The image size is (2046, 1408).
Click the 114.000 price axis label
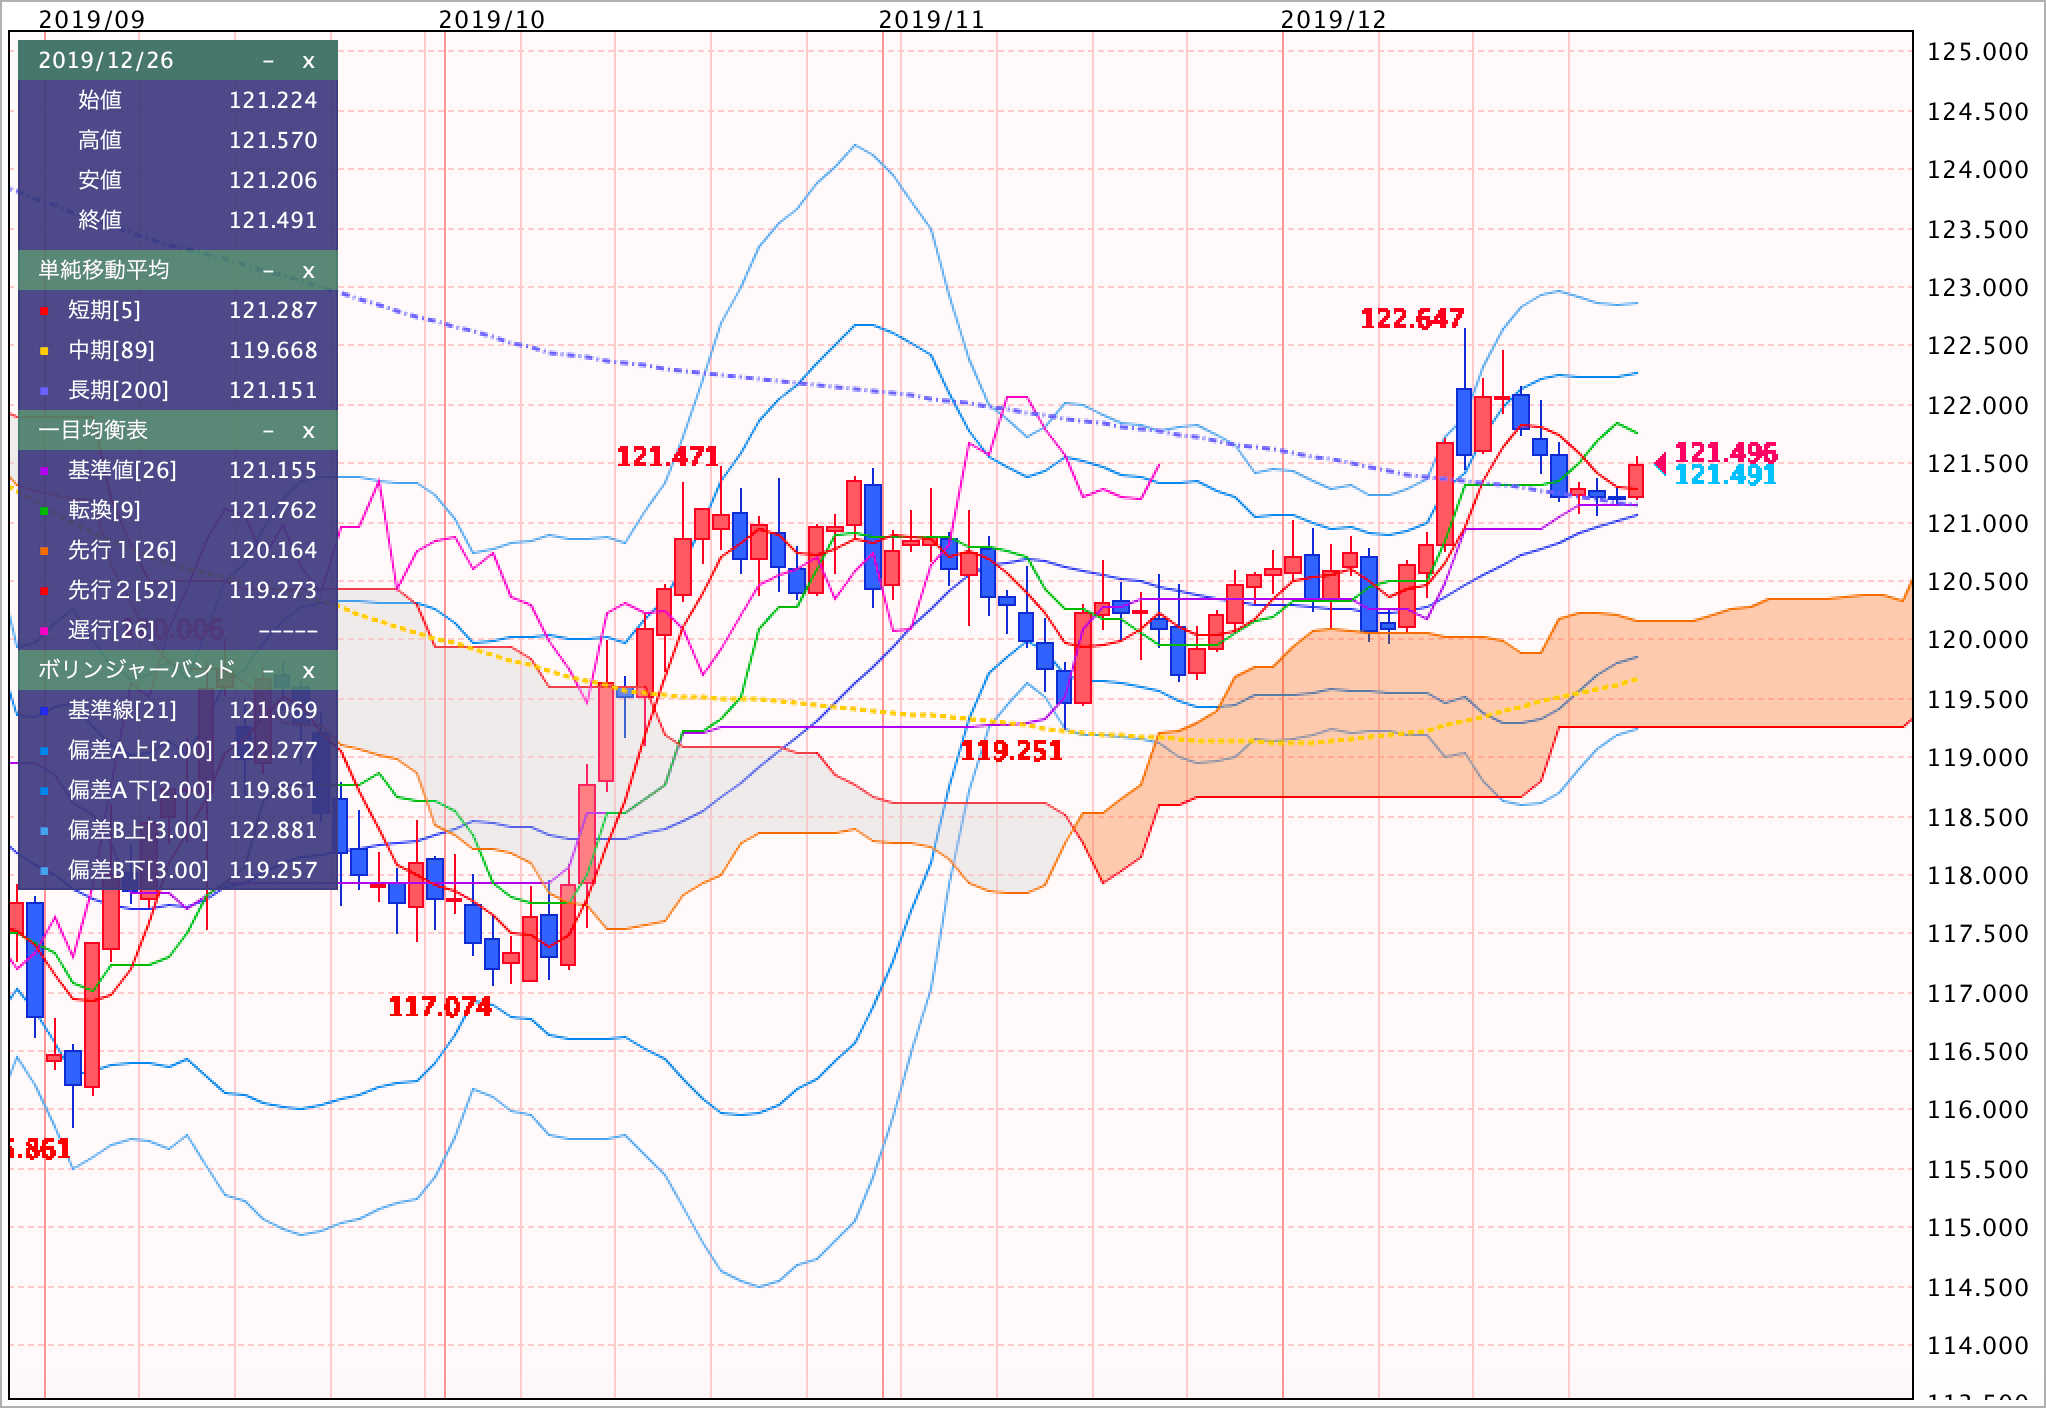[x=1978, y=1346]
